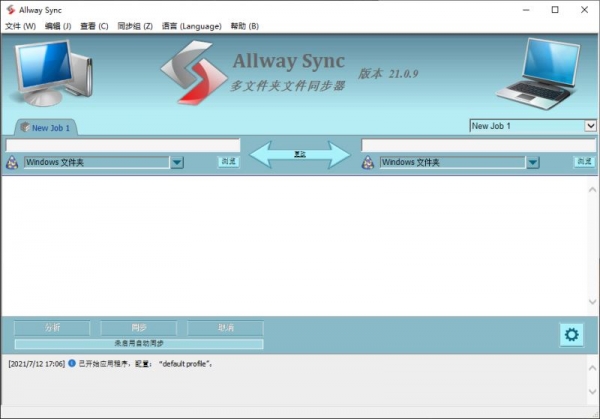Click the 同步 synchronize button

[139, 328]
